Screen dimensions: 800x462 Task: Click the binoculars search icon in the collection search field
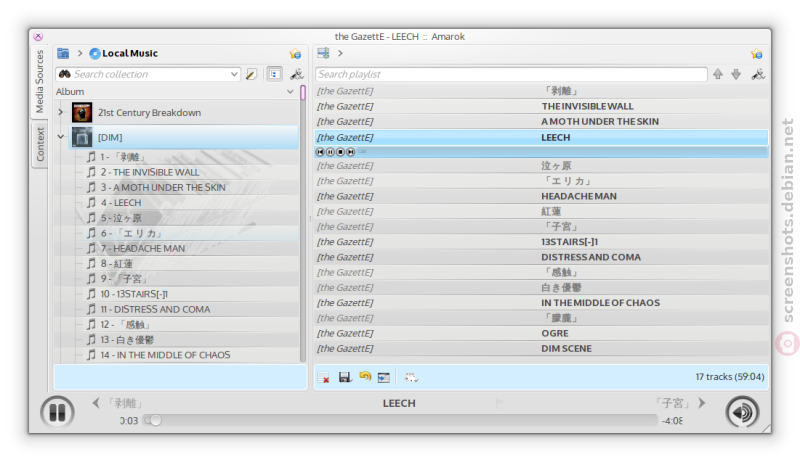click(64, 74)
